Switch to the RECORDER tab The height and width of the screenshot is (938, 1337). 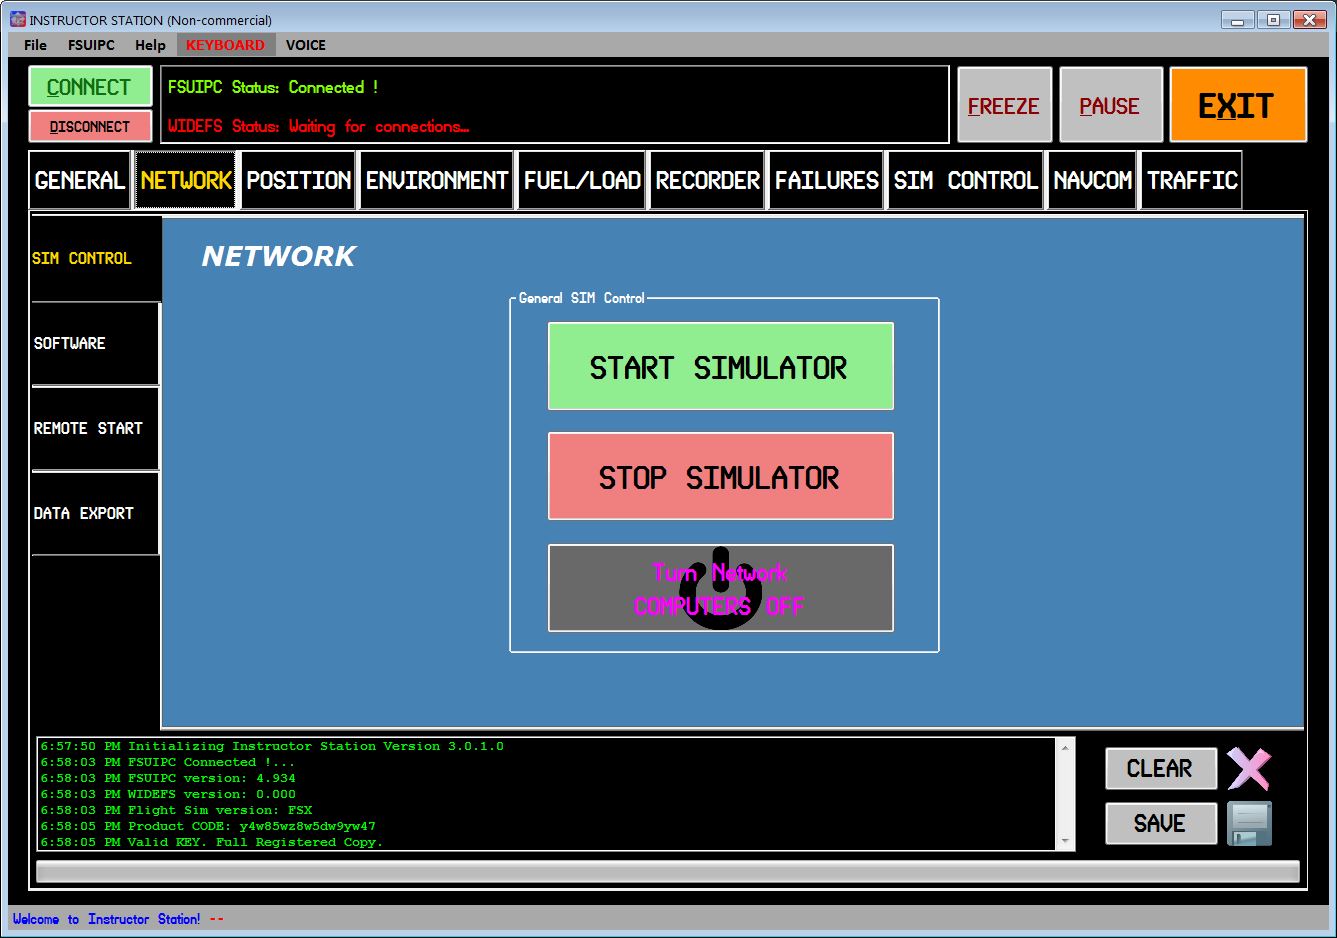tap(708, 180)
